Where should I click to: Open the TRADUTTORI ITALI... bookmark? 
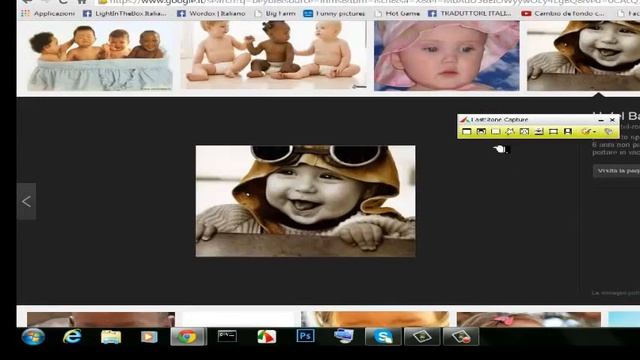(470, 13)
